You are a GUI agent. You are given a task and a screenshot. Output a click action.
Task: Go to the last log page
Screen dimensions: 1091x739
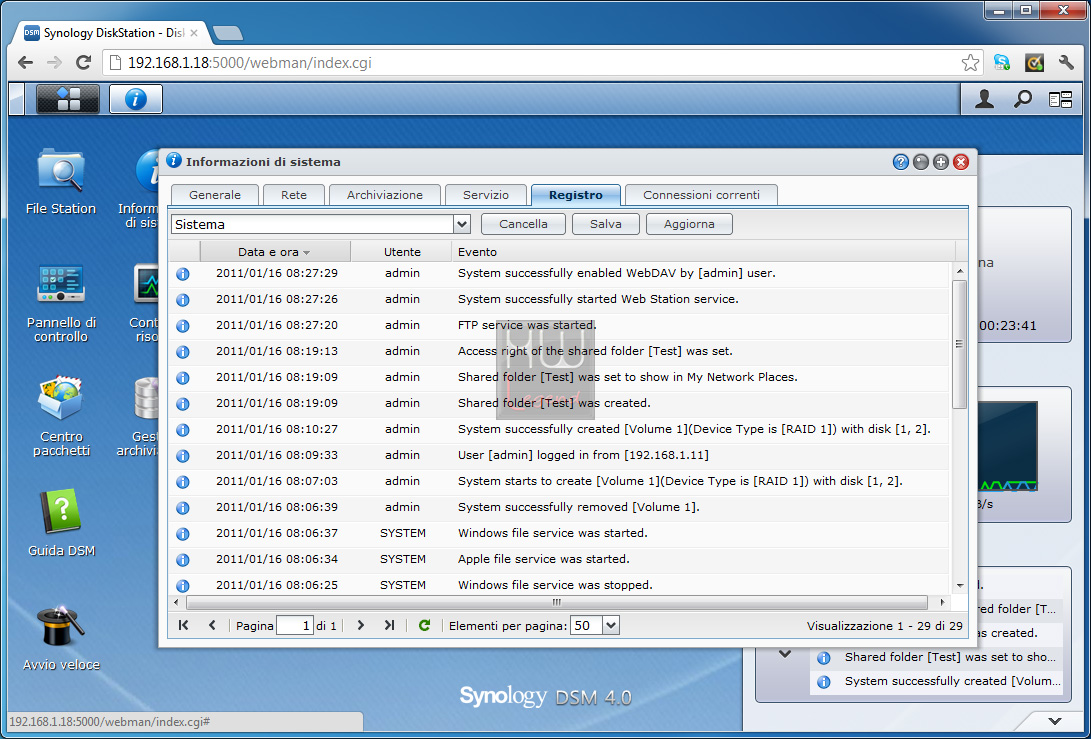390,626
